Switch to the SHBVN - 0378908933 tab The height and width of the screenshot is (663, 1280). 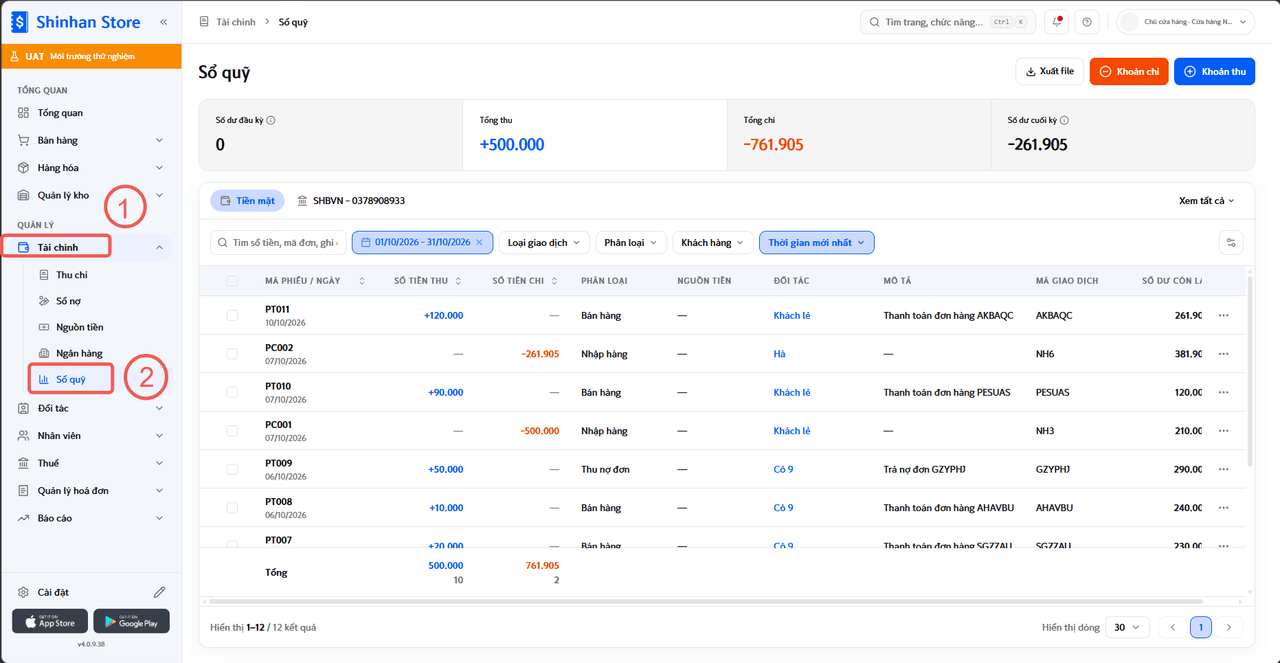tap(351, 201)
